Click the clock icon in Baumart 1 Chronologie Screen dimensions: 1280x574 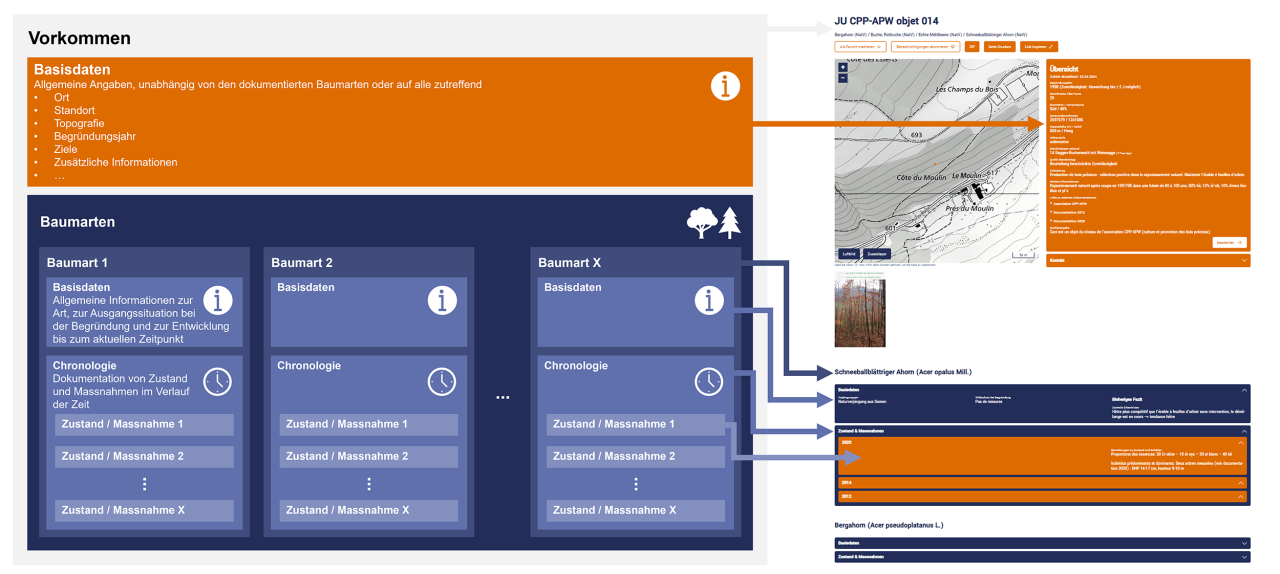[x=218, y=381]
